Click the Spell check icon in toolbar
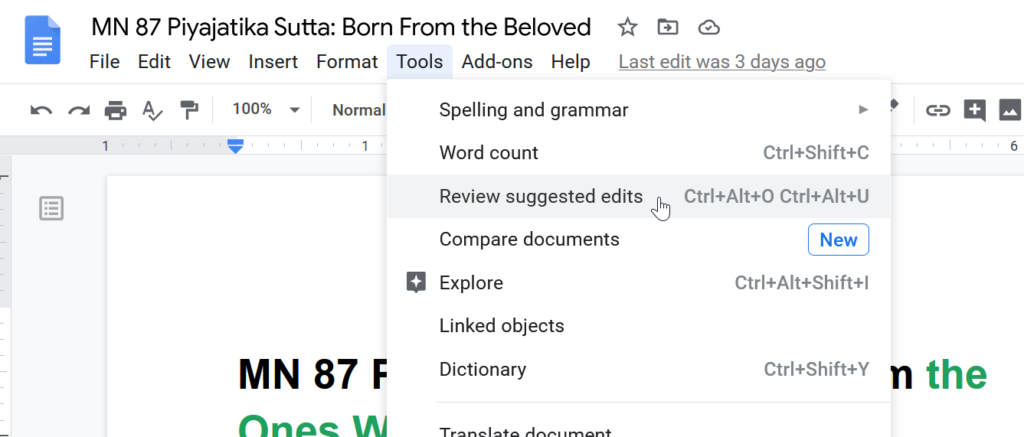 tap(152, 110)
